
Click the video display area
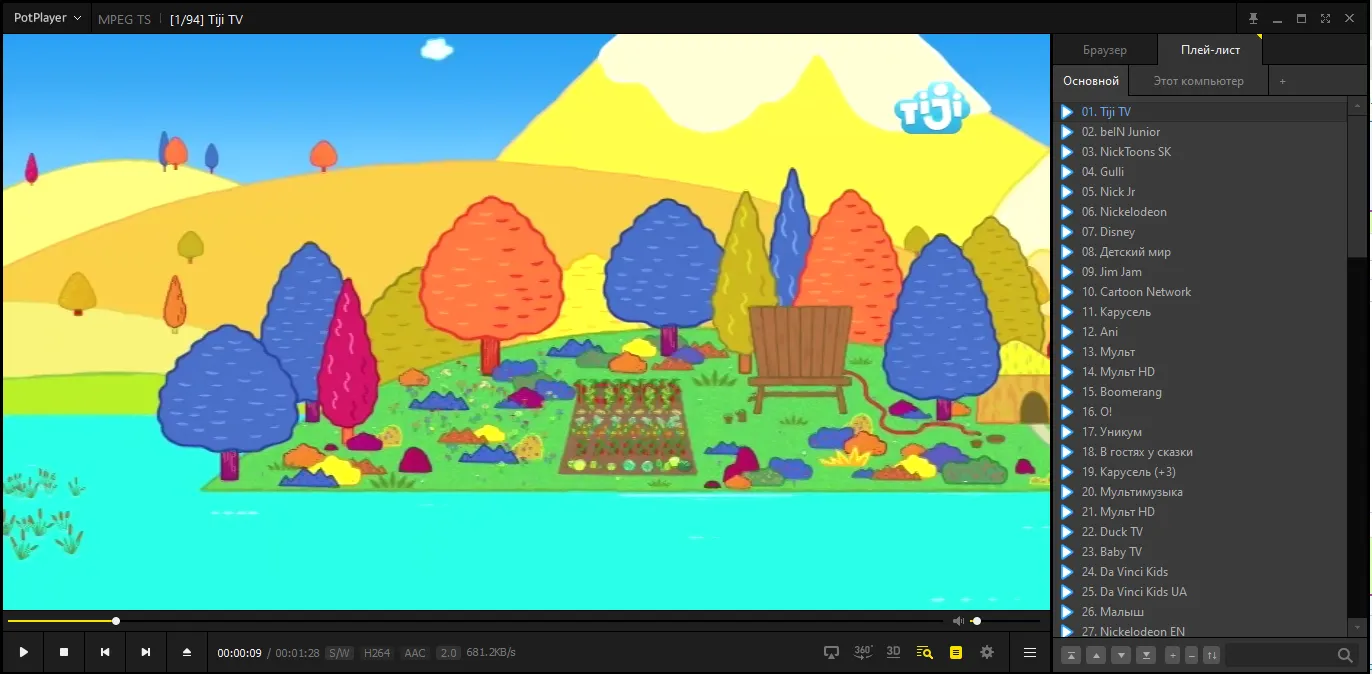(x=526, y=322)
